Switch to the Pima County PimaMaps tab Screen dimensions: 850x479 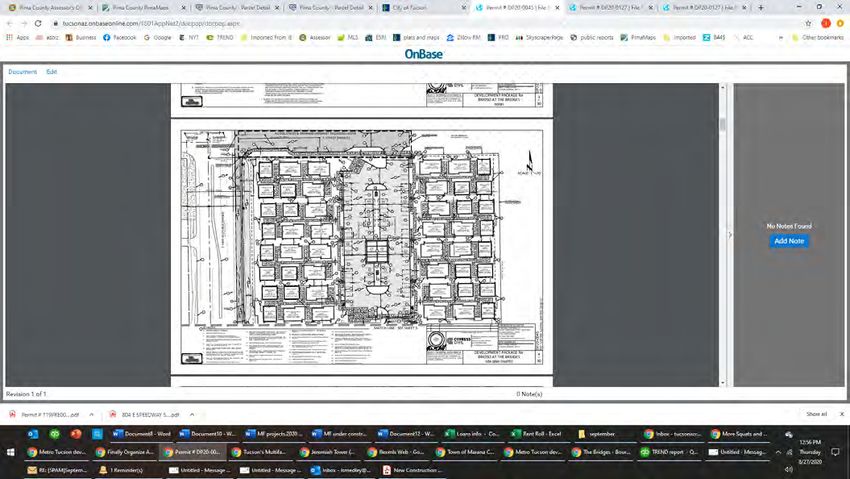coord(142,8)
